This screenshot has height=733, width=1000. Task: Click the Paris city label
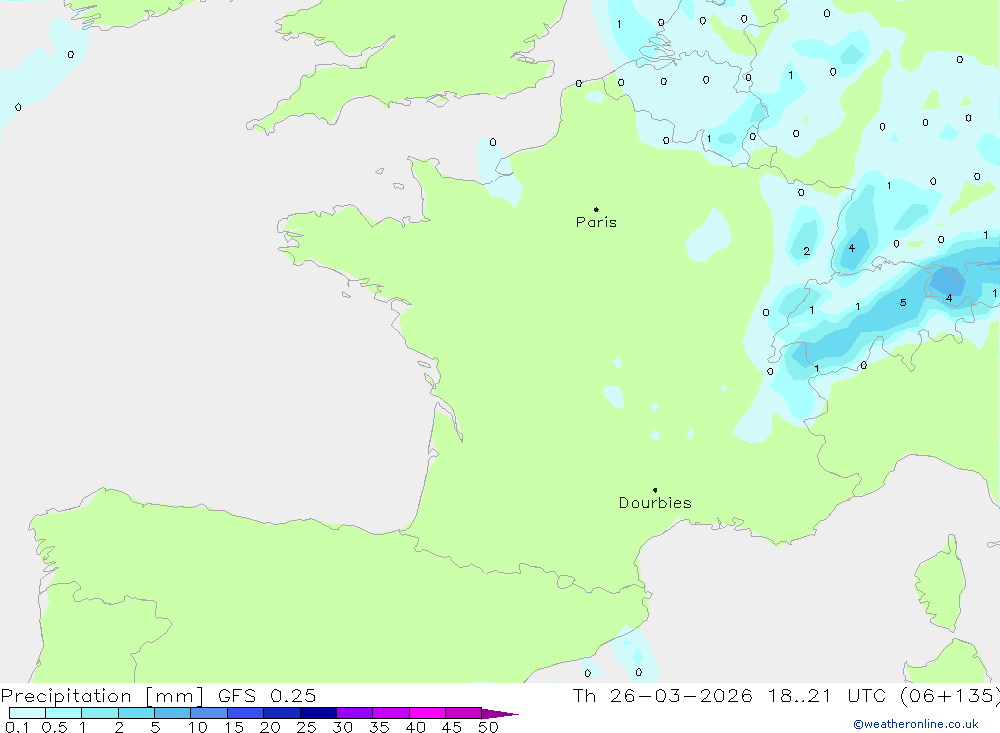click(596, 222)
